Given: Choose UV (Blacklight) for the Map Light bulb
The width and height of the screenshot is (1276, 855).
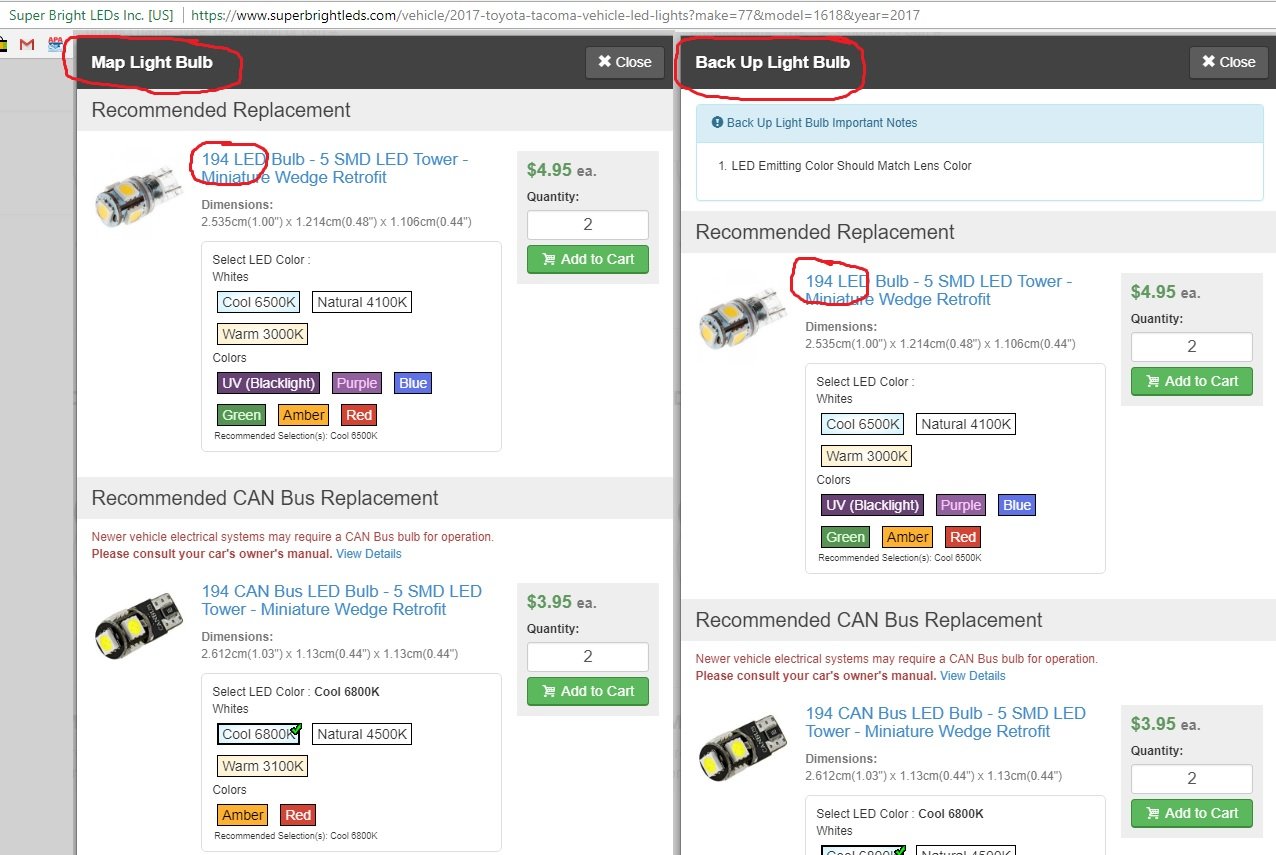Looking at the screenshot, I should tap(269, 383).
